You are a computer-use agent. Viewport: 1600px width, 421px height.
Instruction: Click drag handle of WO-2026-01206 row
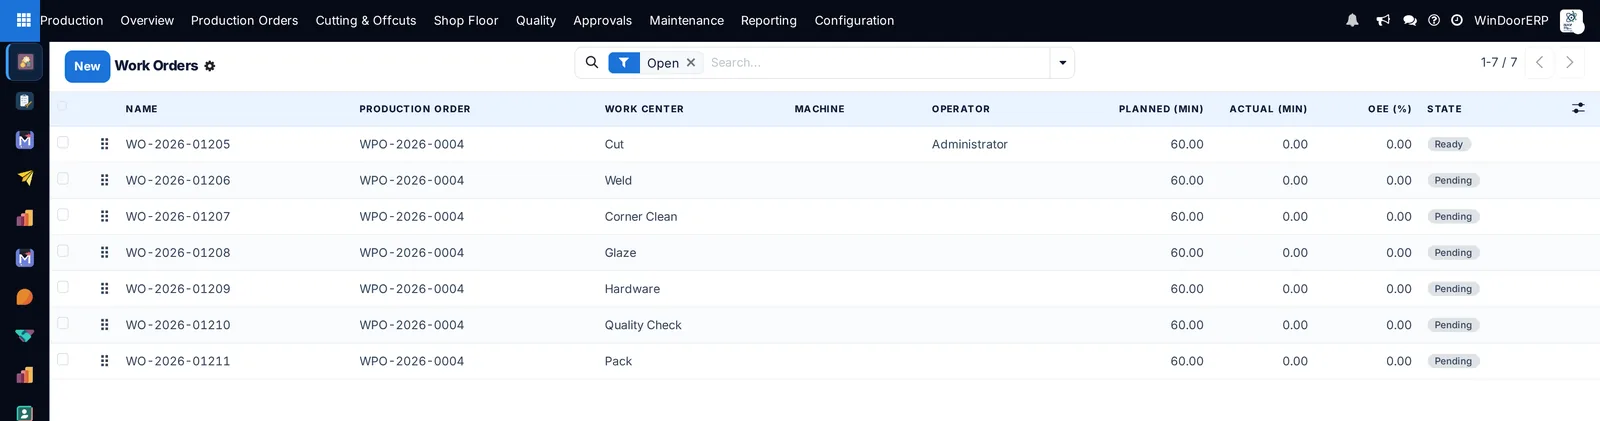pyautogui.click(x=104, y=180)
